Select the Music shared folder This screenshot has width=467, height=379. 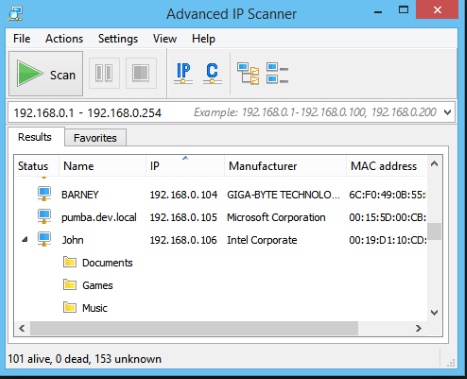coord(95,308)
